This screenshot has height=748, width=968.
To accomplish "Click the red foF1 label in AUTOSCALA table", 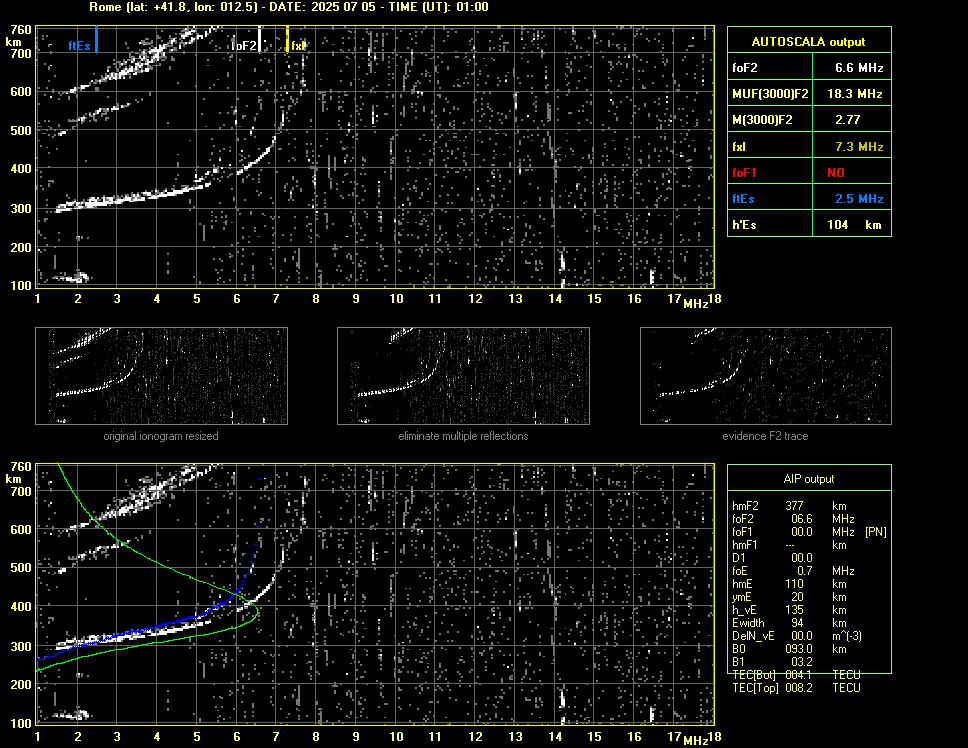I will pos(743,173).
